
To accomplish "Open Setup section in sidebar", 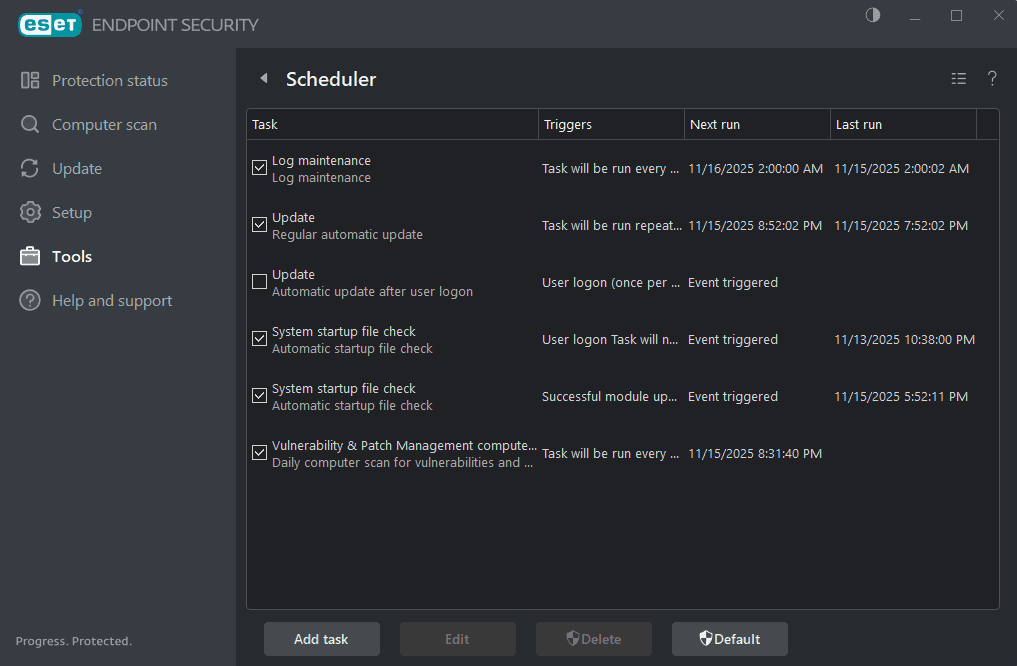I will click(x=71, y=213).
